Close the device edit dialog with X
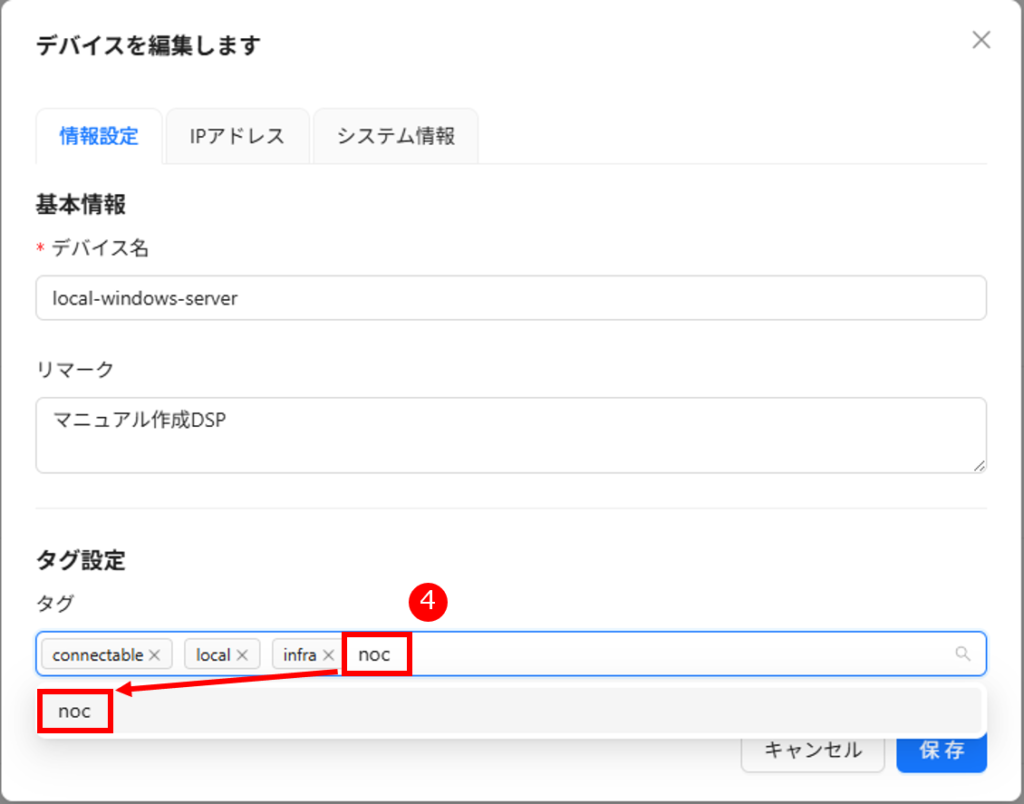 pos(981,40)
